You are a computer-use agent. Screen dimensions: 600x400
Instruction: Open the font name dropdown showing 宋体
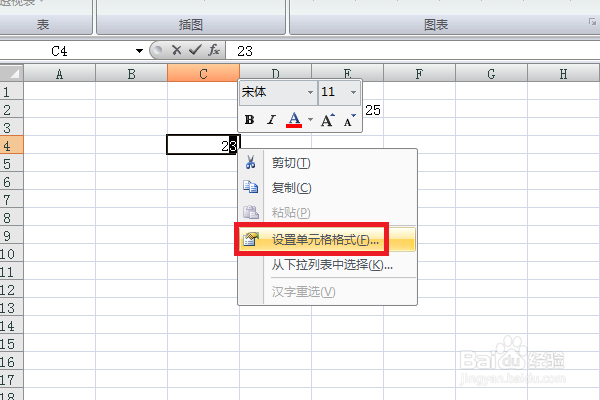(310, 92)
